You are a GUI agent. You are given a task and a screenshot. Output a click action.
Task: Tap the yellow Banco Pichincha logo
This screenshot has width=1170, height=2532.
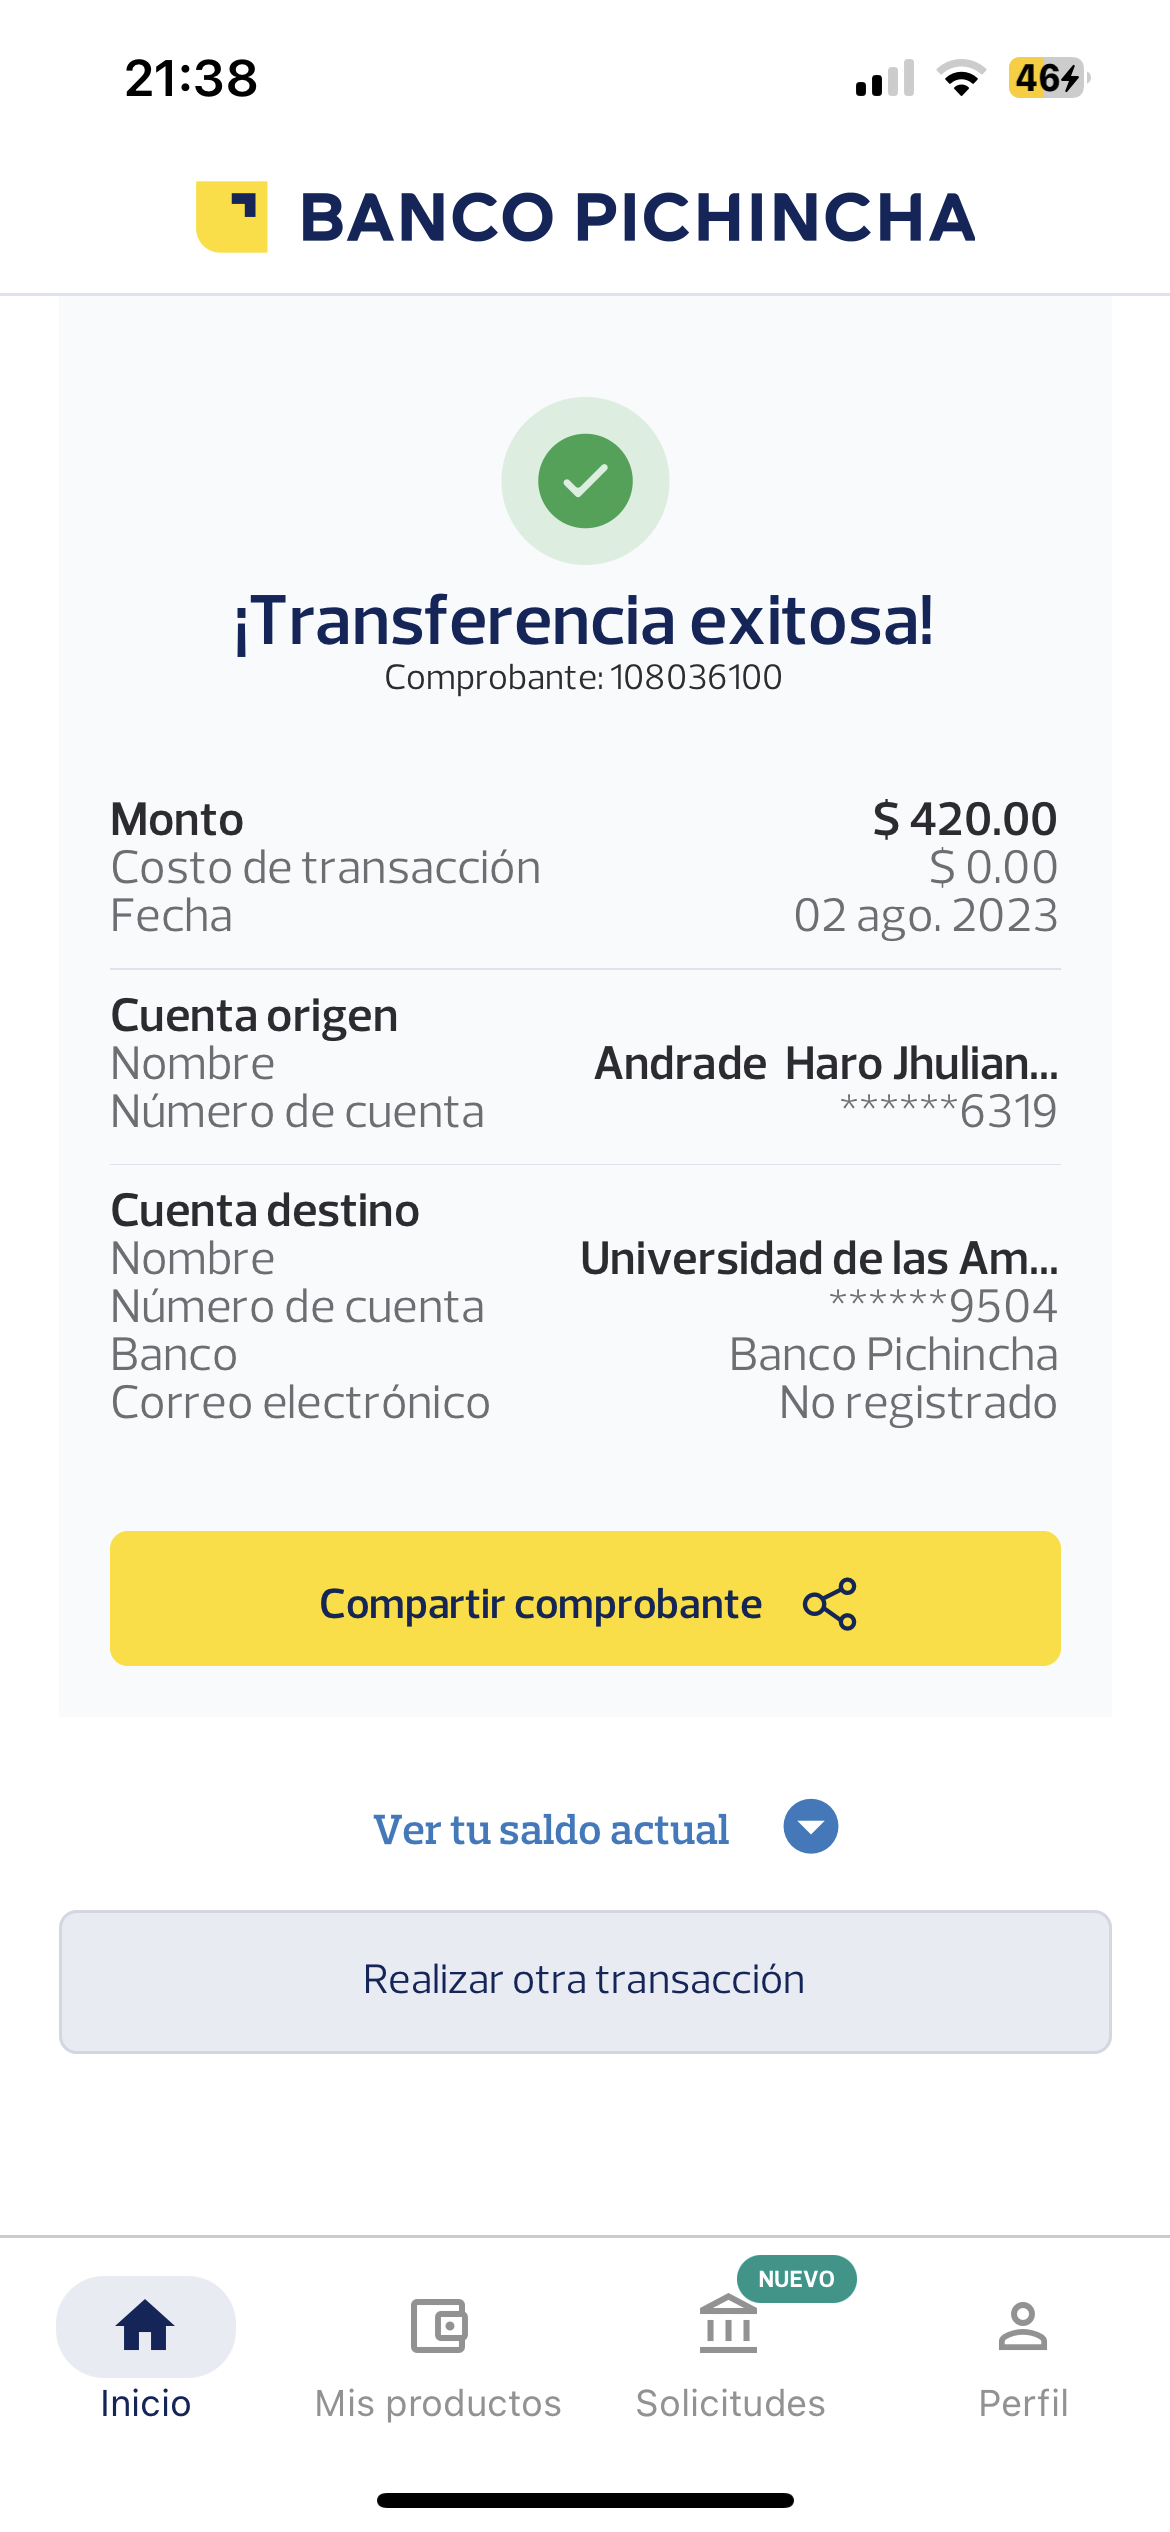coord(232,217)
